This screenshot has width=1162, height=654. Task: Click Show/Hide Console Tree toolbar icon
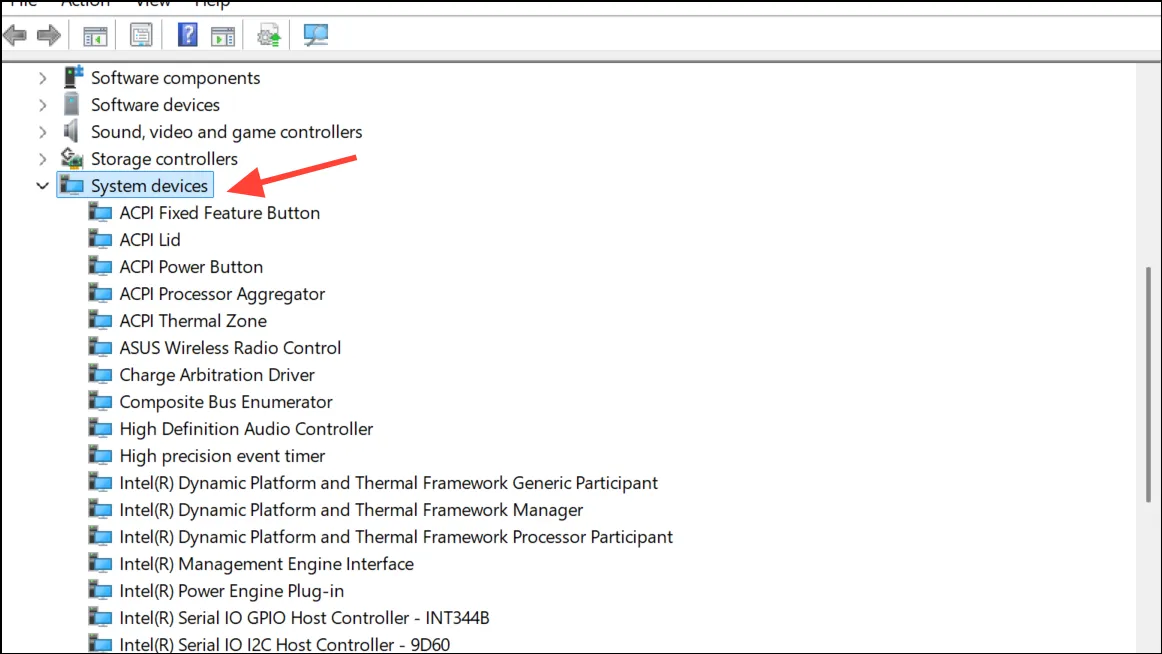tap(95, 35)
